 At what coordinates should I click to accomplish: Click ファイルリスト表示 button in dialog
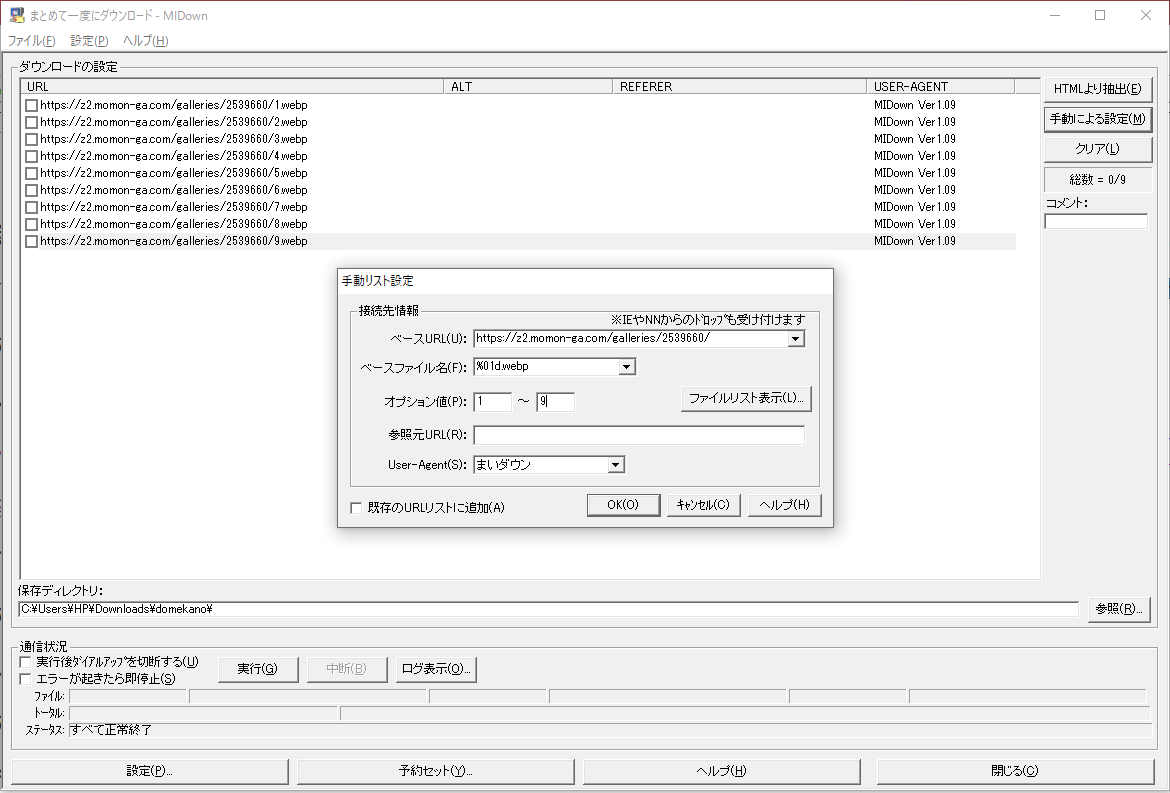coord(745,398)
